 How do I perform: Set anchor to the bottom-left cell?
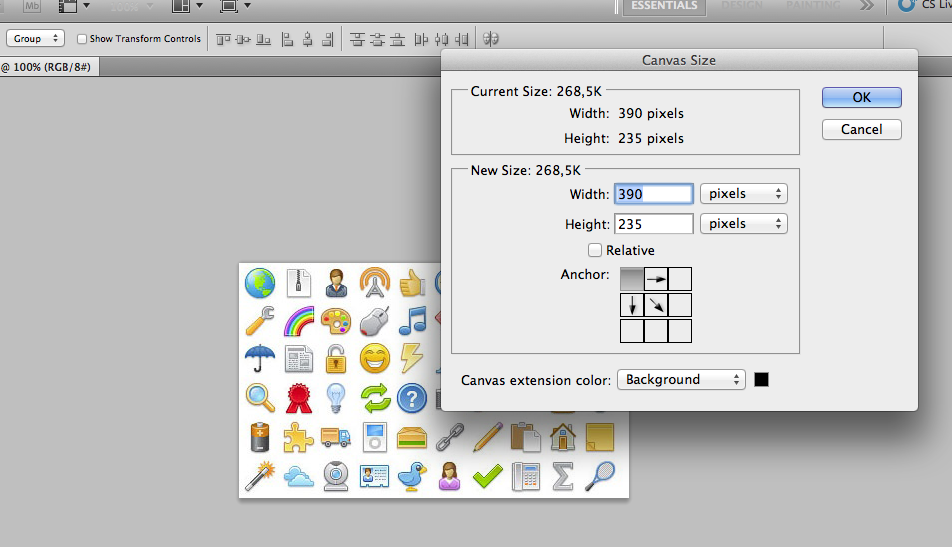[632, 330]
